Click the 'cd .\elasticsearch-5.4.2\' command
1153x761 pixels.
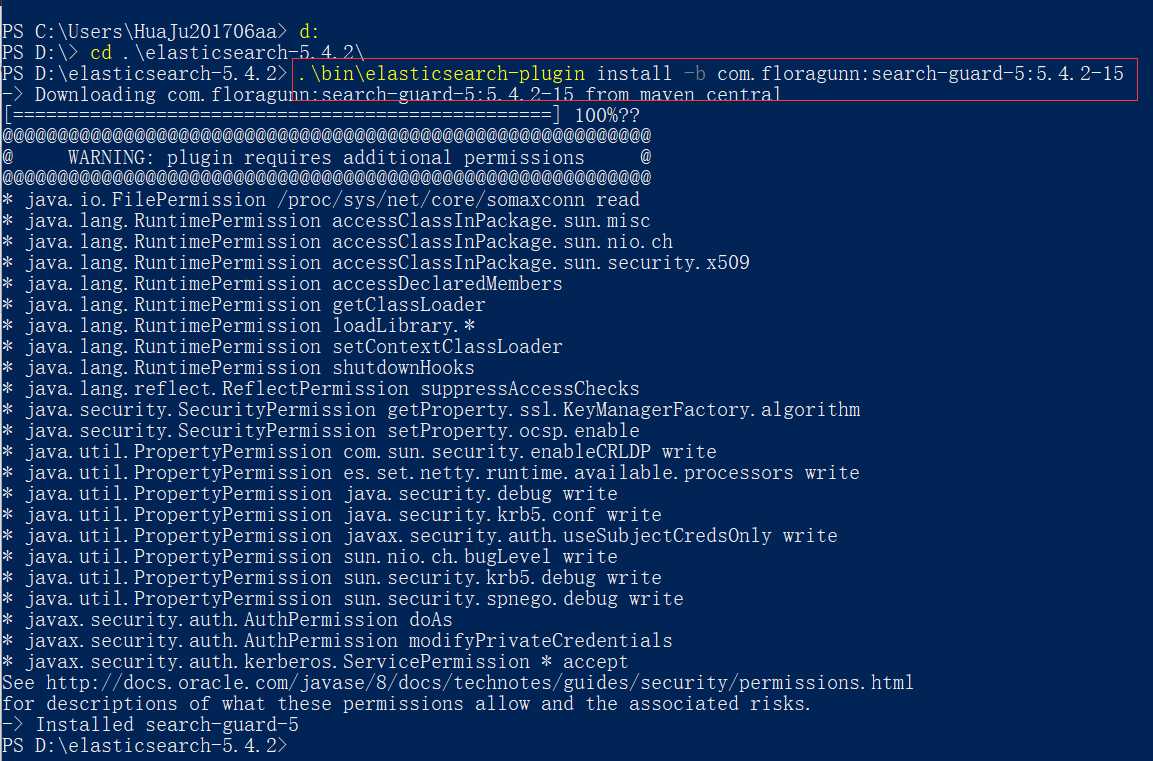pyautogui.click(x=227, y=53)
